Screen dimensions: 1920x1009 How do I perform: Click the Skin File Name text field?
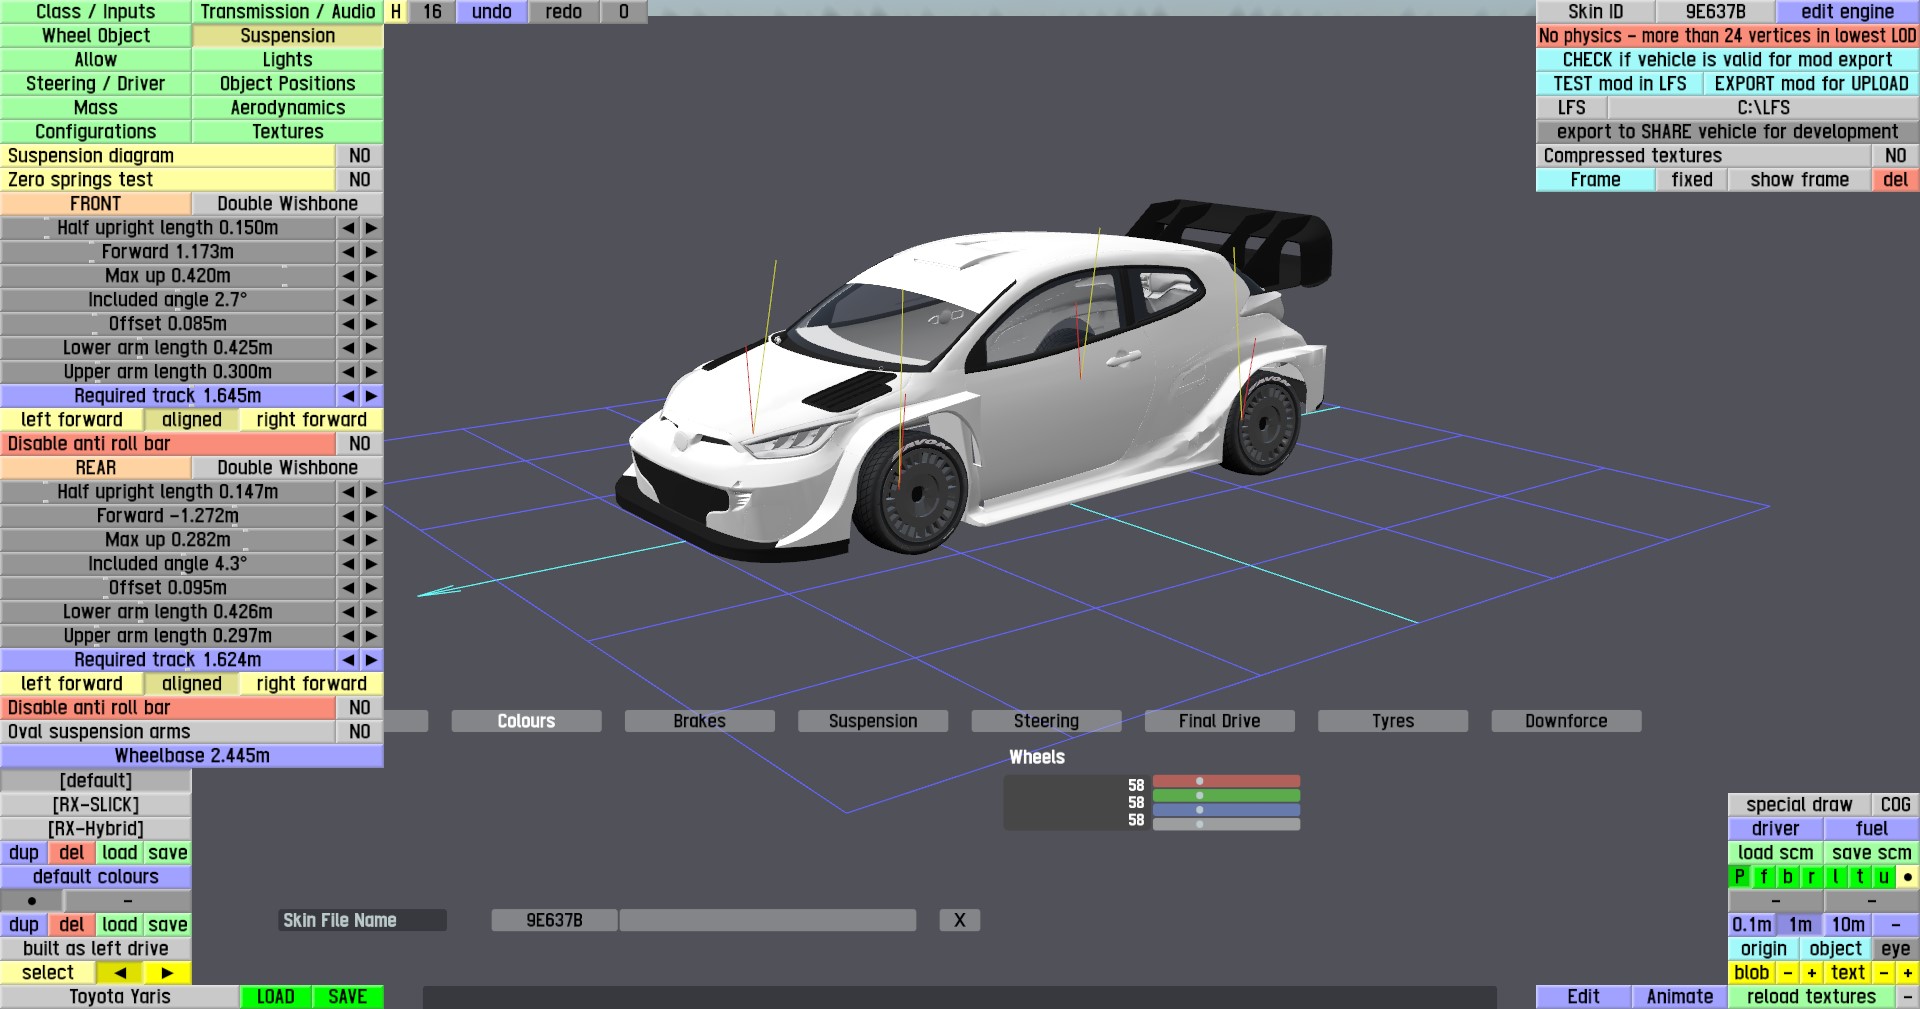[768, 920]
